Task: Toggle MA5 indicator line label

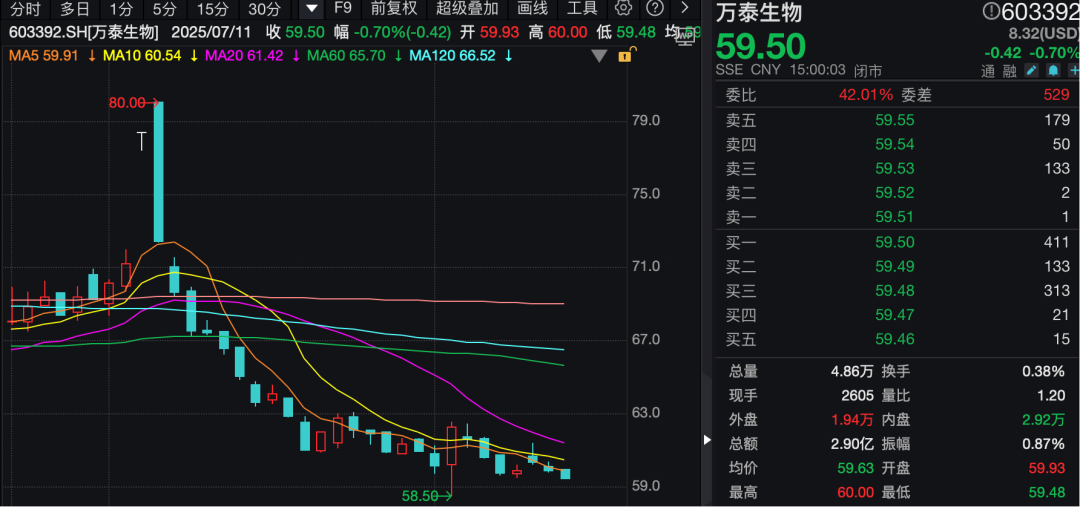Action: [44, 56]
